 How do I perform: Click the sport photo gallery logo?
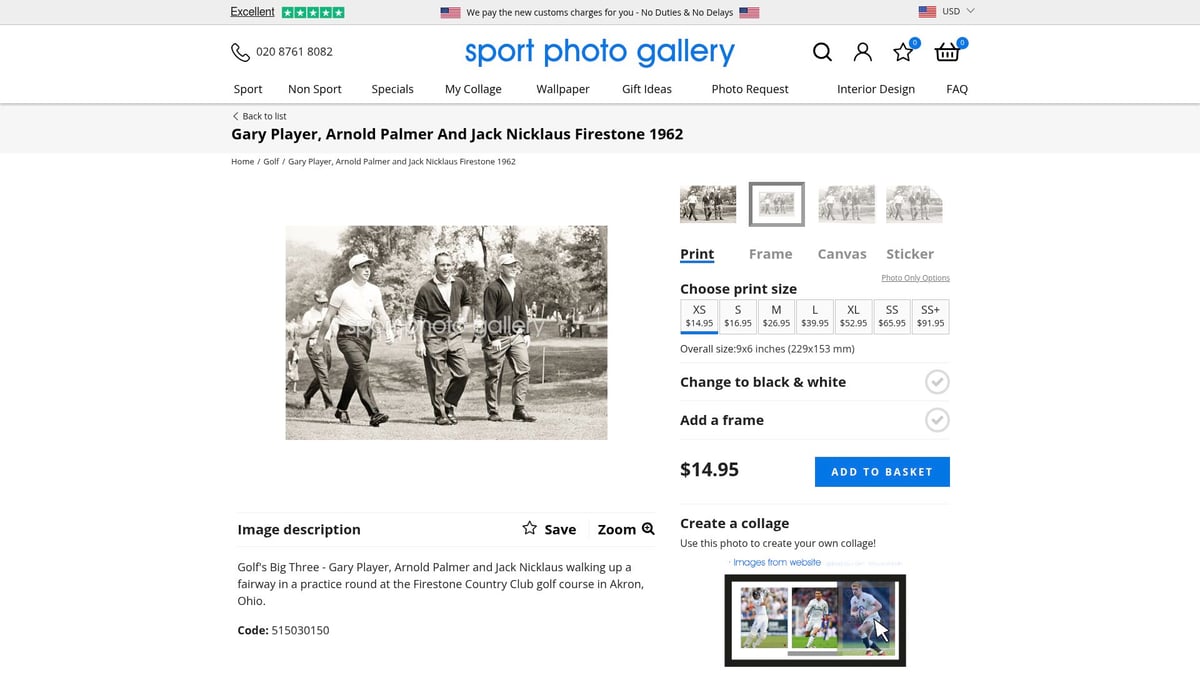[598, 51]
